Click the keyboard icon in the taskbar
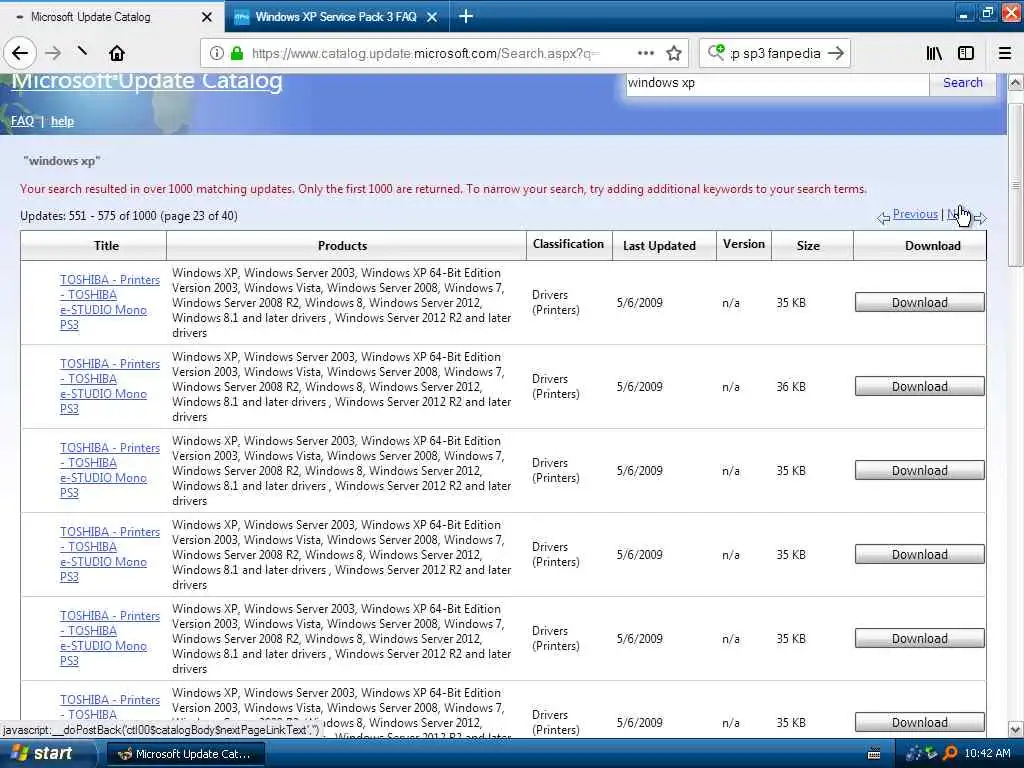The image size is (1024, 768). [874, 754]
